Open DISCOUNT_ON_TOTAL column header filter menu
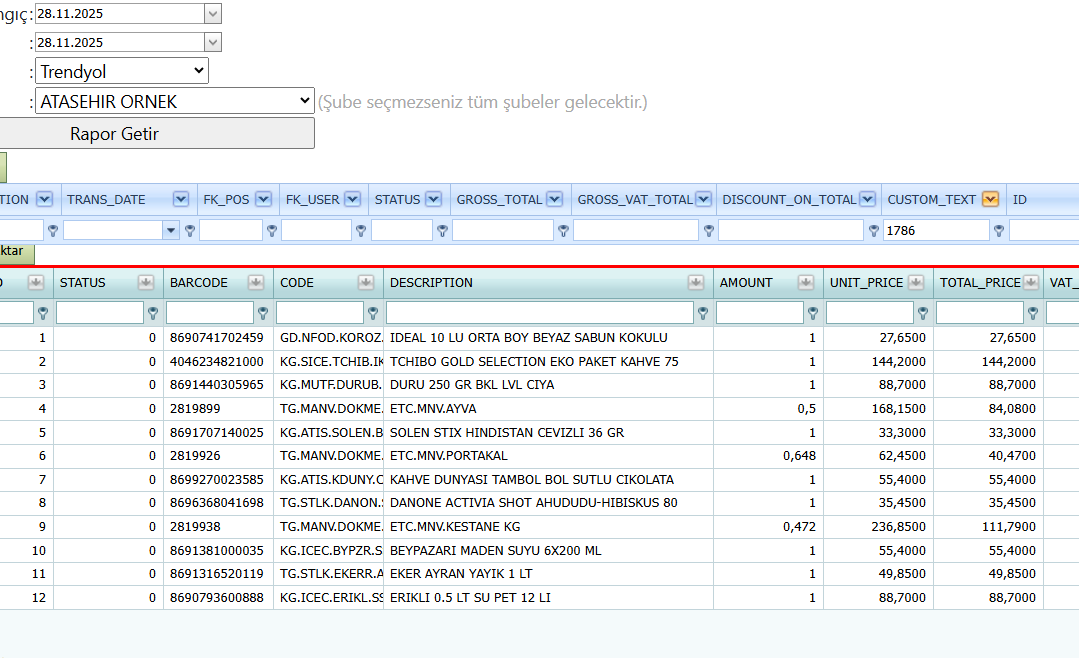The height and width of the screenshot is (658, 1079). [868, 200]
